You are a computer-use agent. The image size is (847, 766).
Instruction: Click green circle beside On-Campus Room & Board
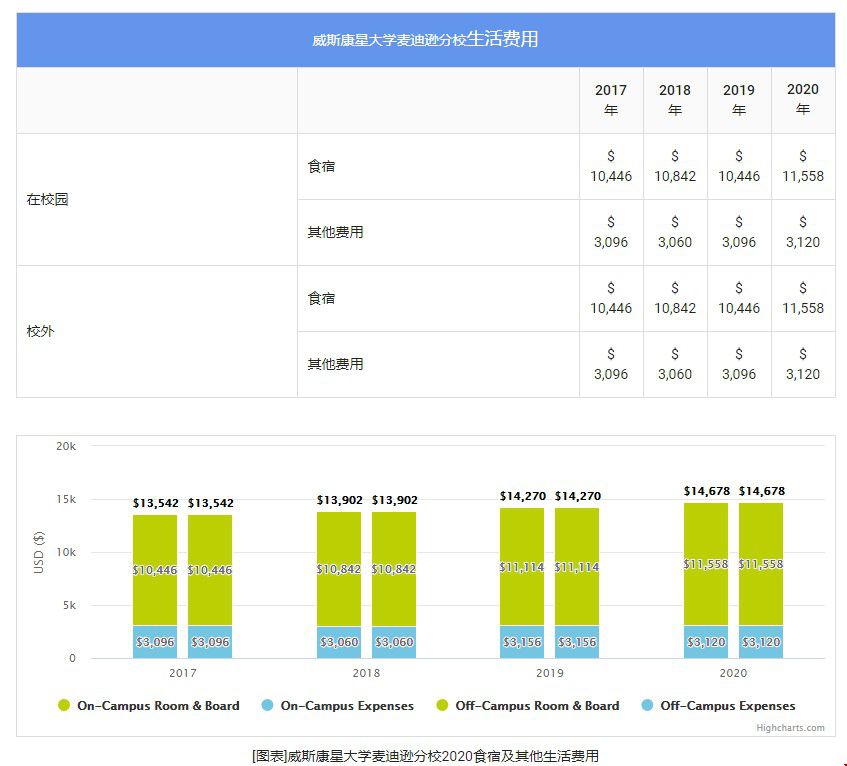point(65,706)
